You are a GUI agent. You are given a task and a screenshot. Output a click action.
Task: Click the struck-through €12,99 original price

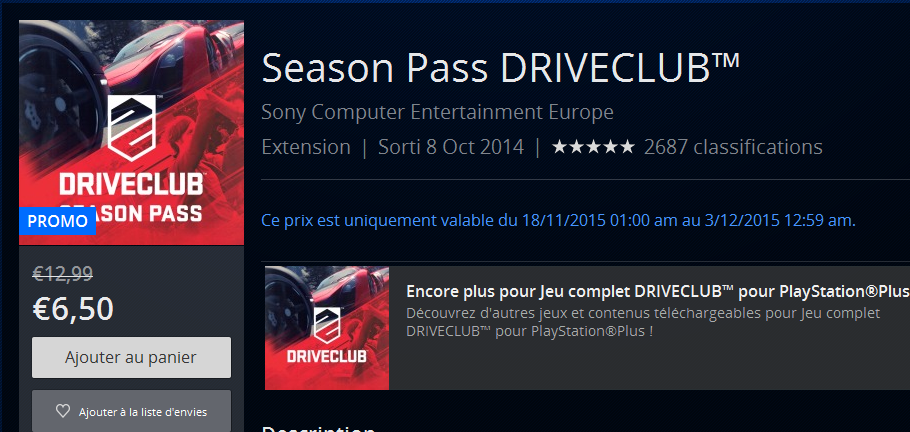click(x=63, y=273)
